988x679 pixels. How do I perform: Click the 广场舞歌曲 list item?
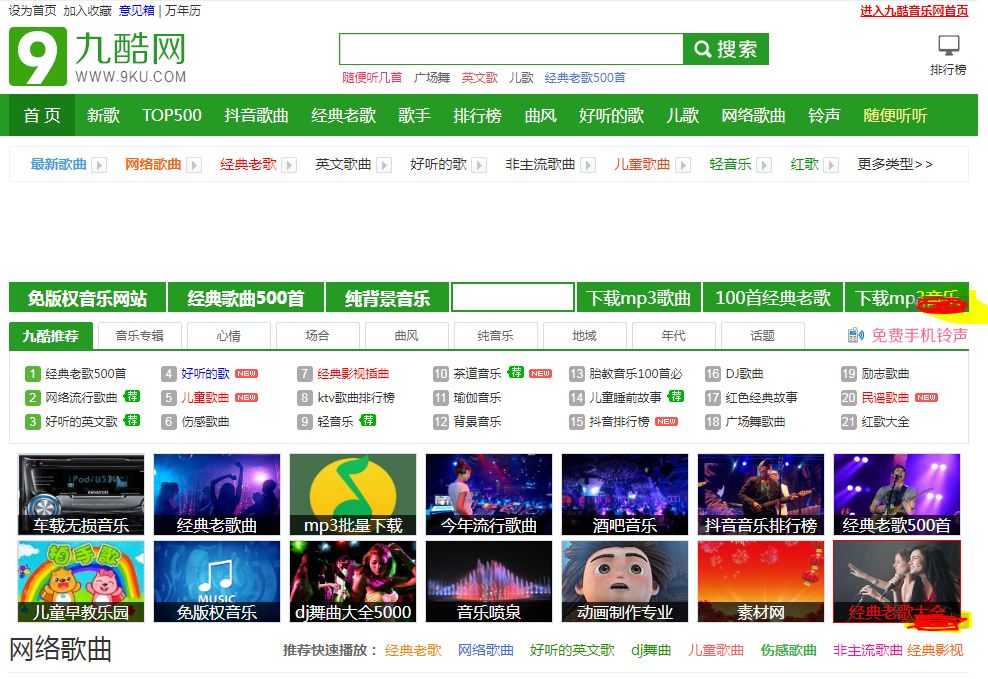(755, 421)
